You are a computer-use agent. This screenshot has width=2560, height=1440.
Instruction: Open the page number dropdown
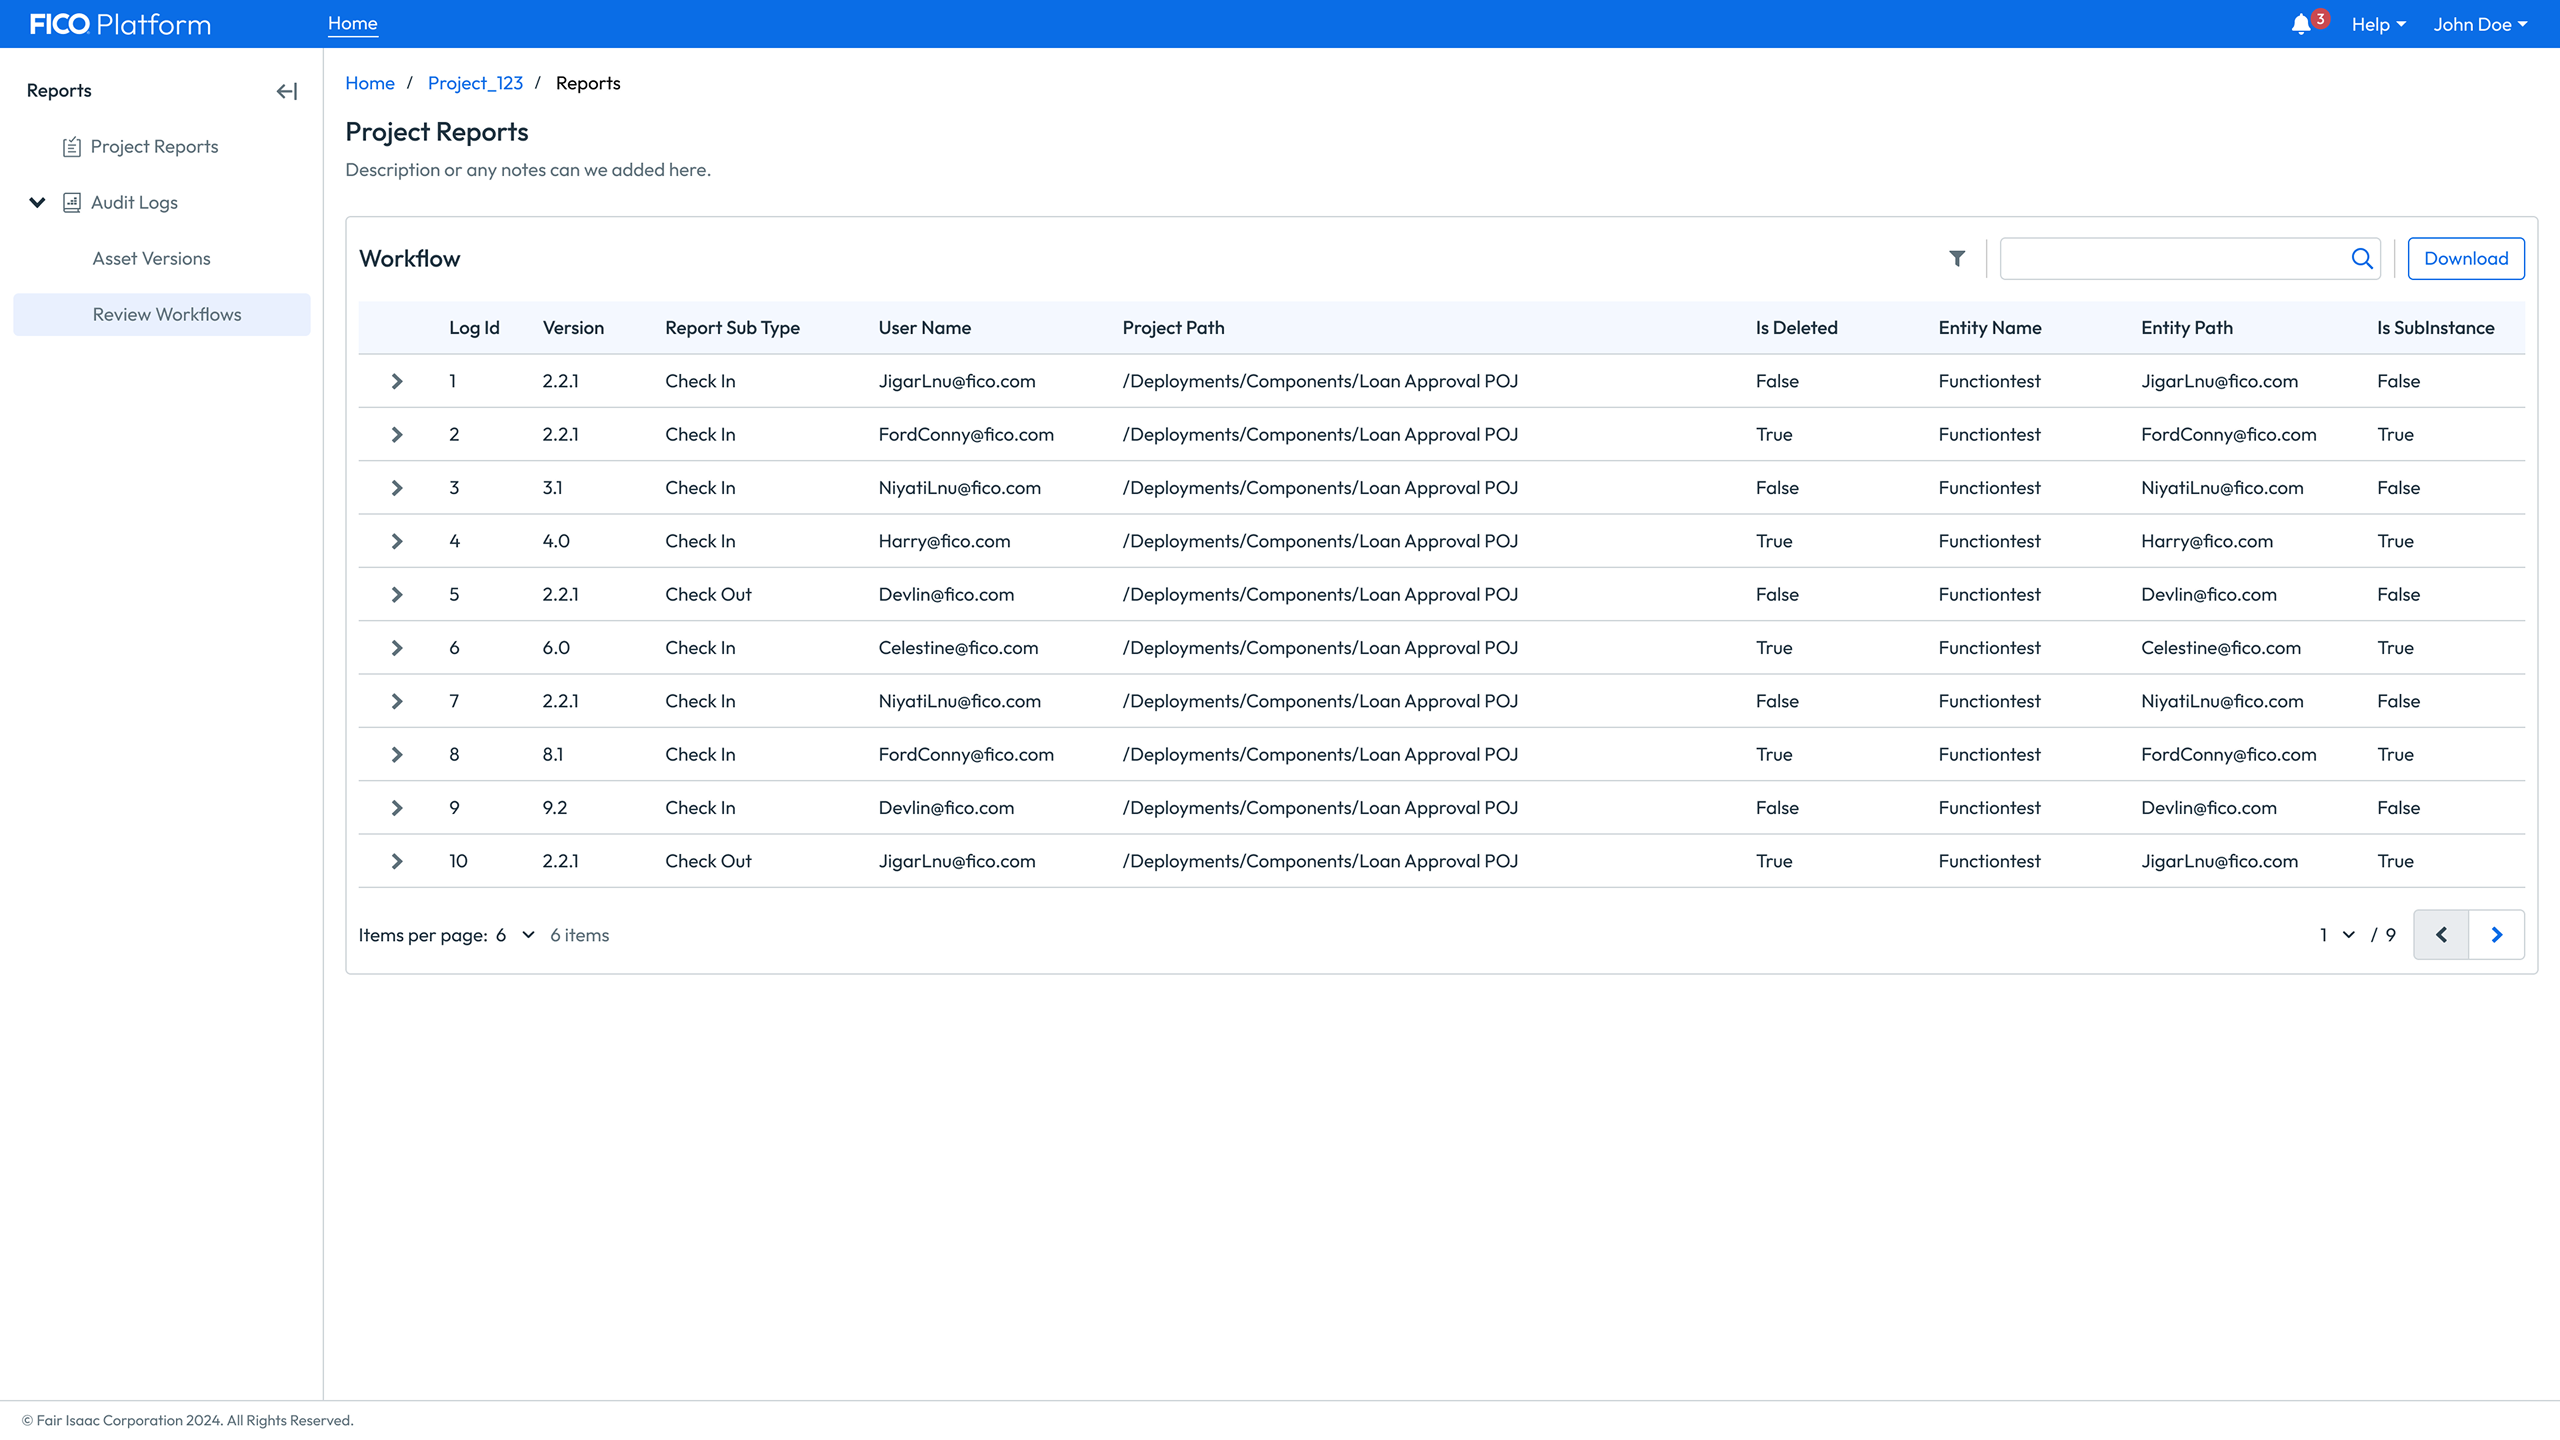(2337, 935)
